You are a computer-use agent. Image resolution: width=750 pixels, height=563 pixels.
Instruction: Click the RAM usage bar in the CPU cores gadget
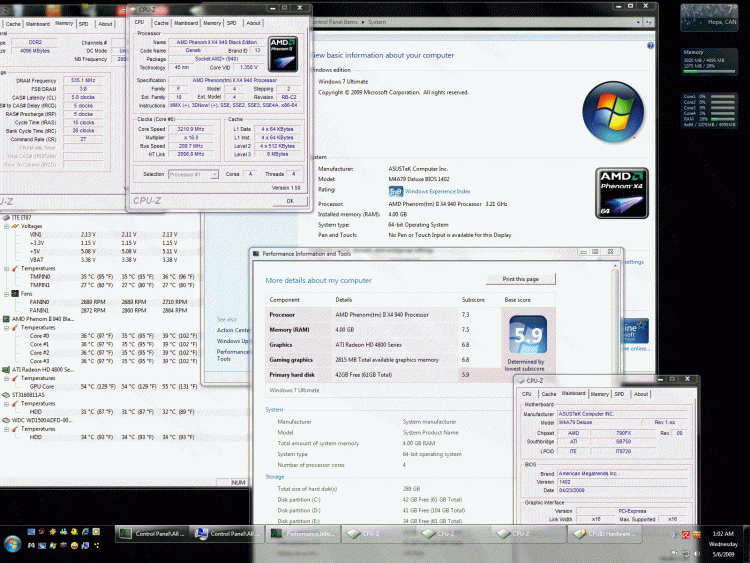click(722, 119)
